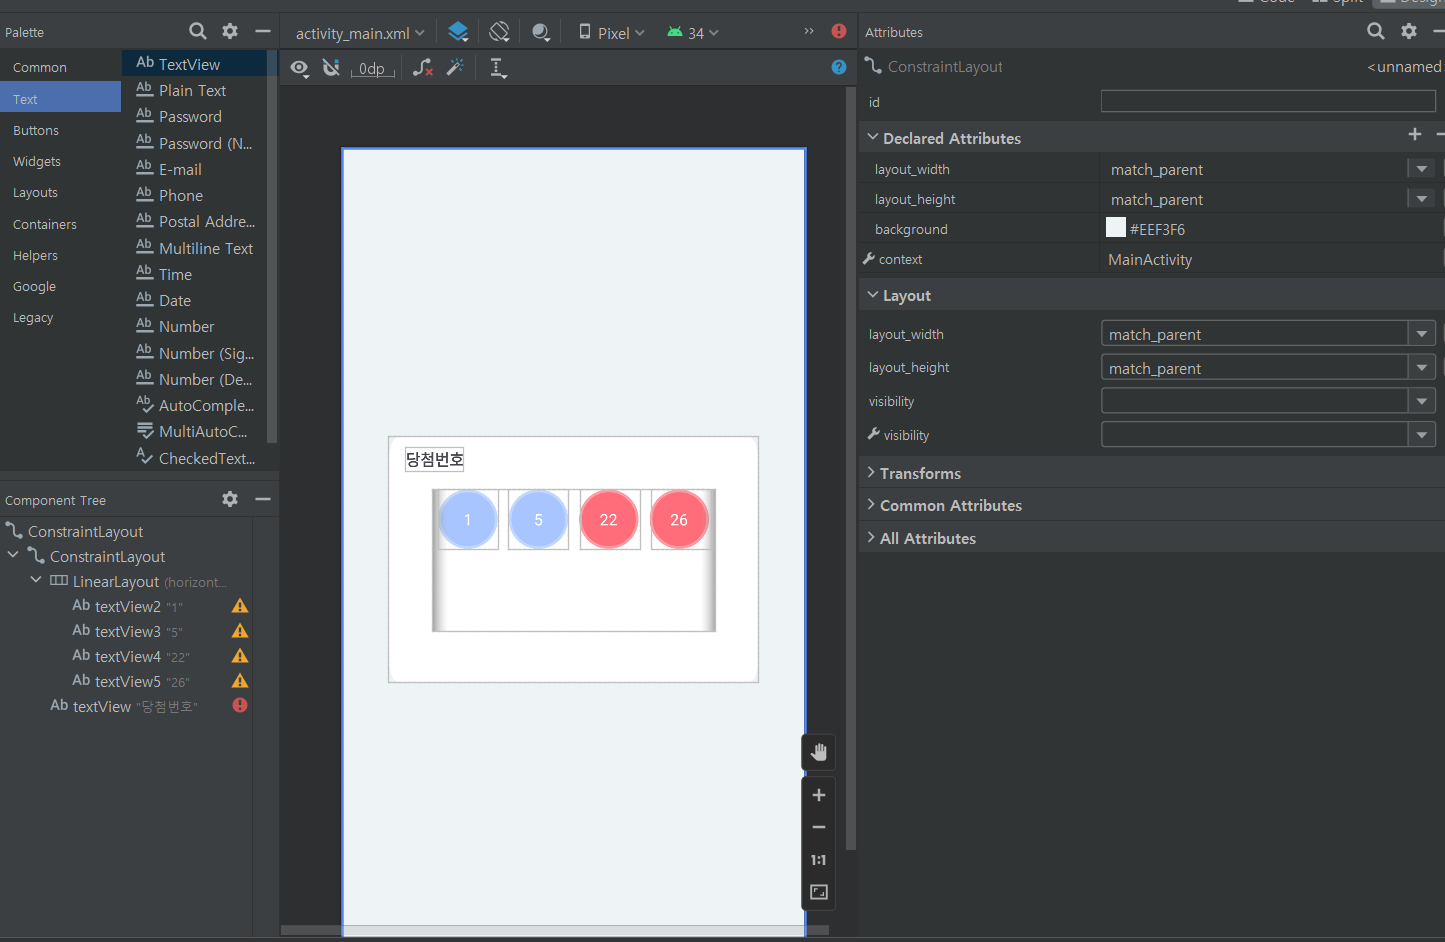Screen dimensions: 1445x942
Task: Search attributes with magnifier icon
Action: 1376,31
